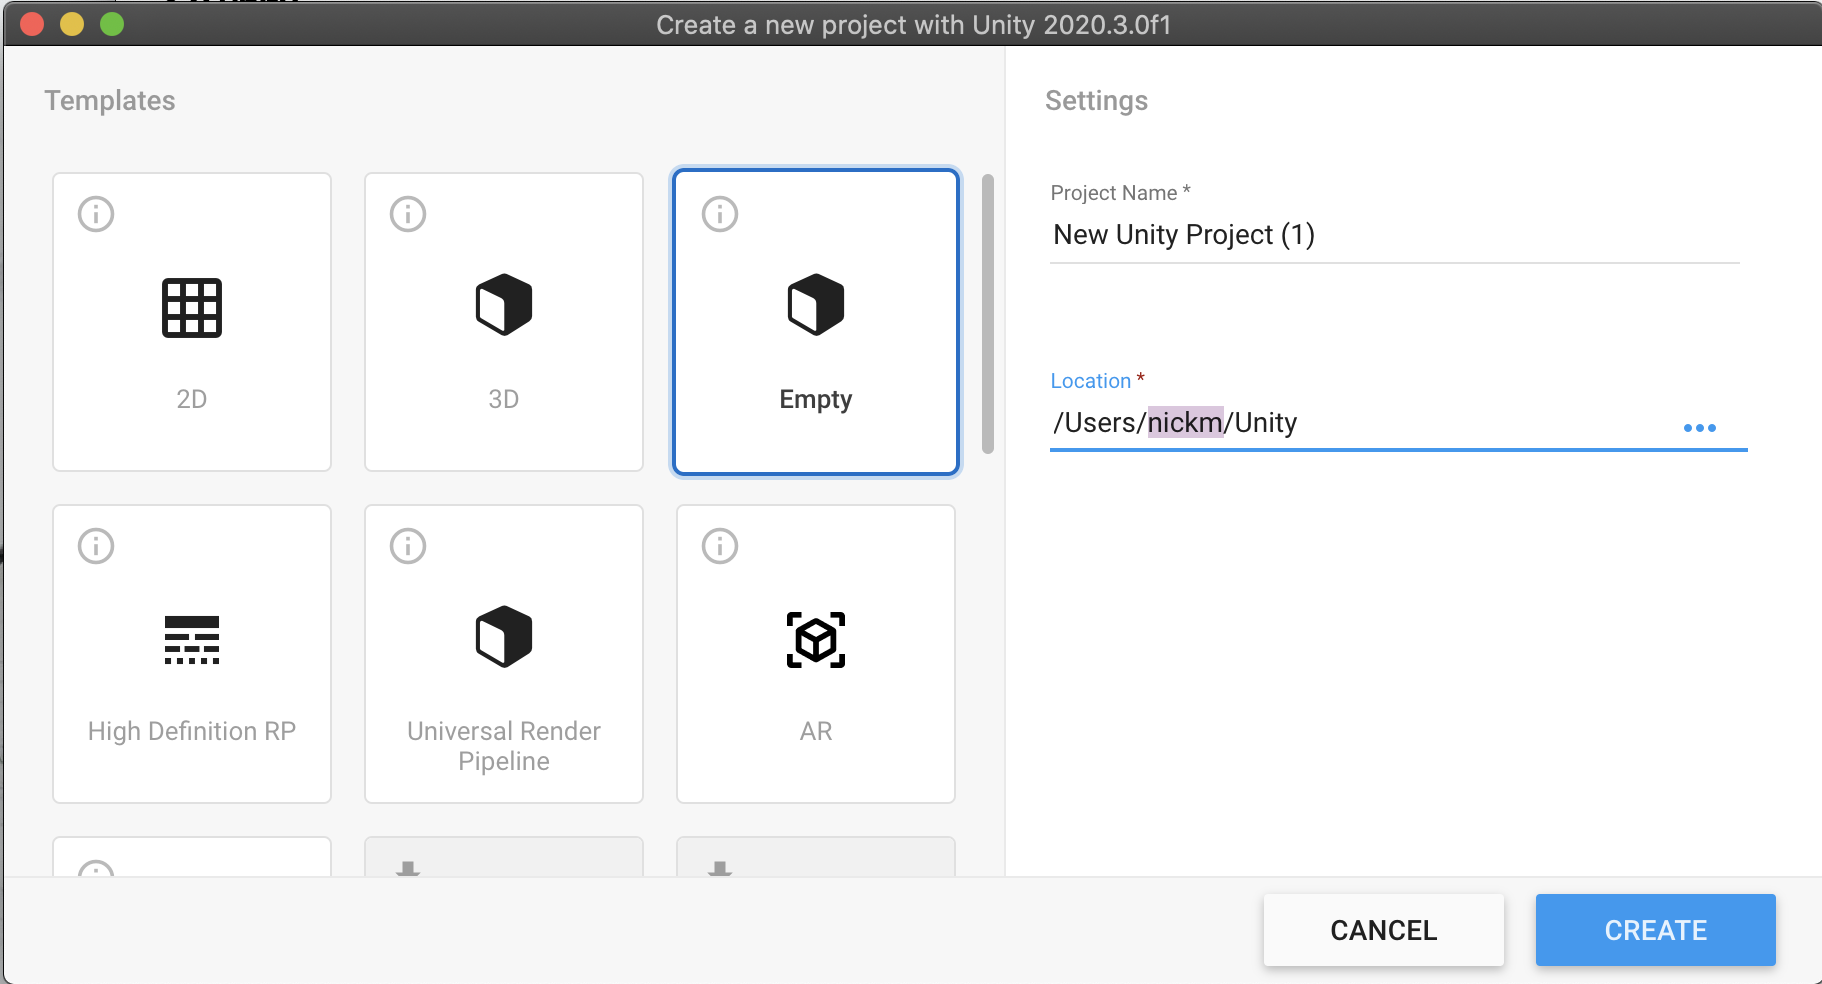Image resolution: width=1822 pixels, height=984 pixels.
Task: Click the info icon on AR template
Action: tap(720, 546)
